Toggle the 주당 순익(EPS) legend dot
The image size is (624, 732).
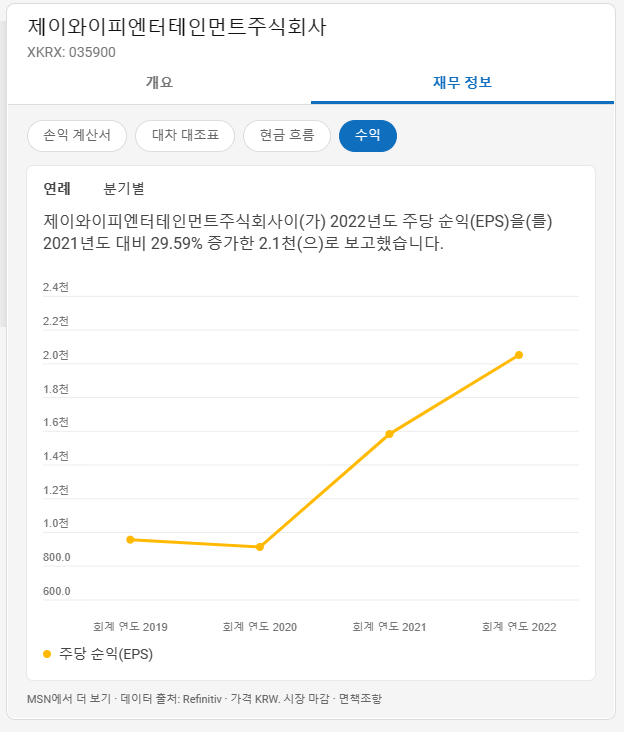point(47,654)
